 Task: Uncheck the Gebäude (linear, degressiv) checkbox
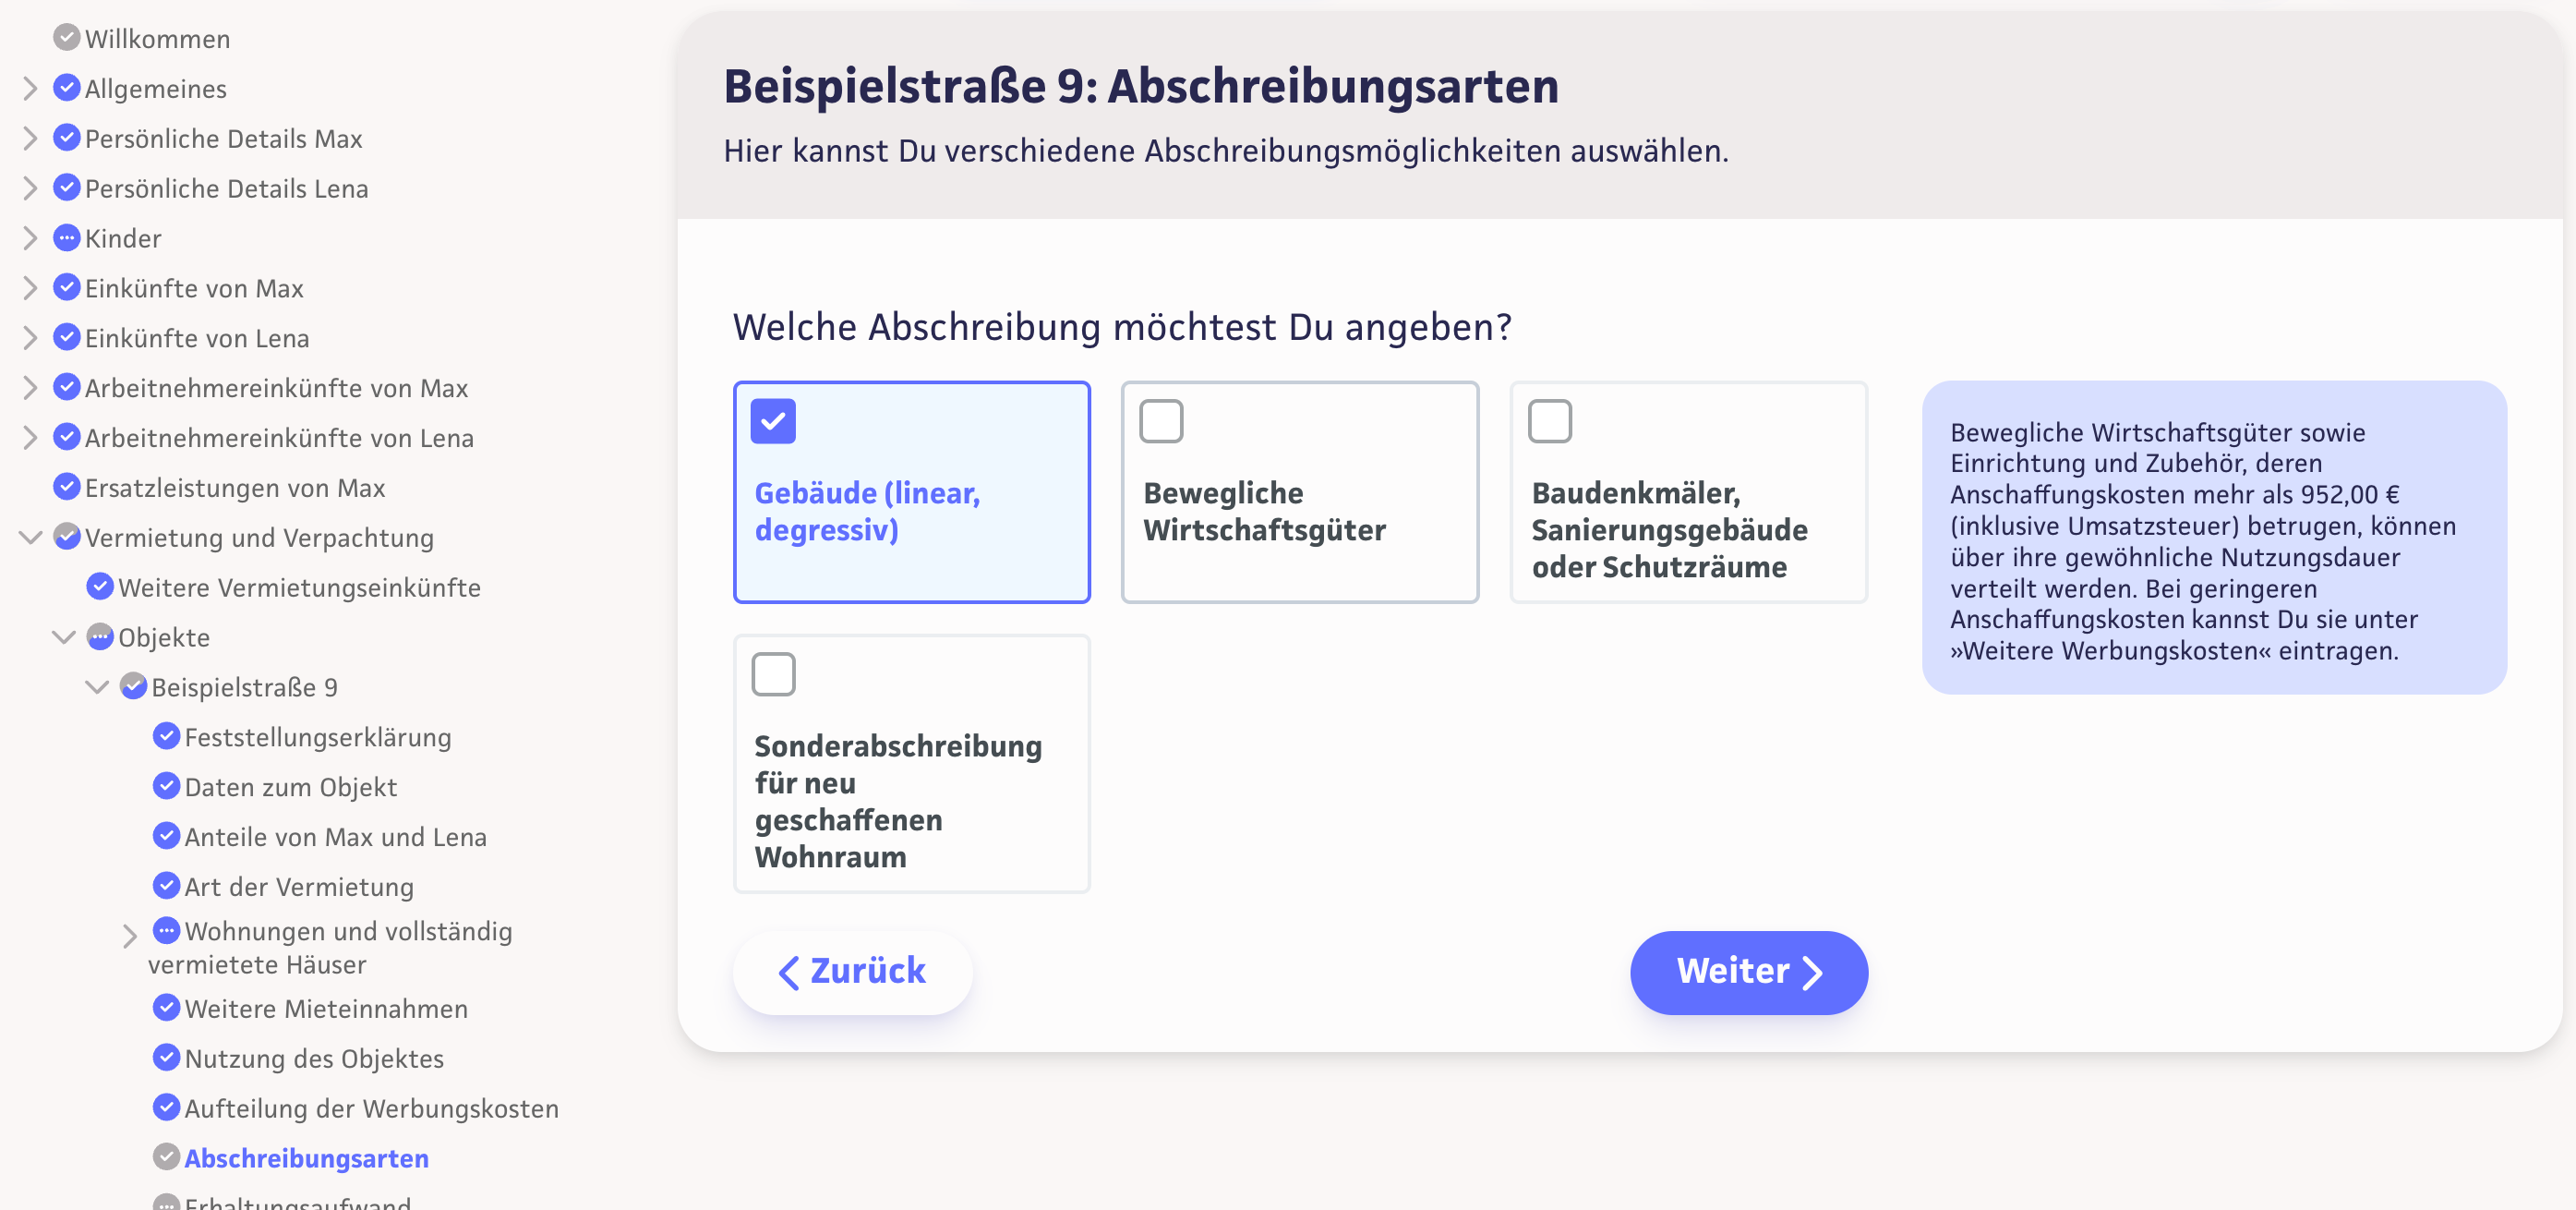(x=773, y=421)
